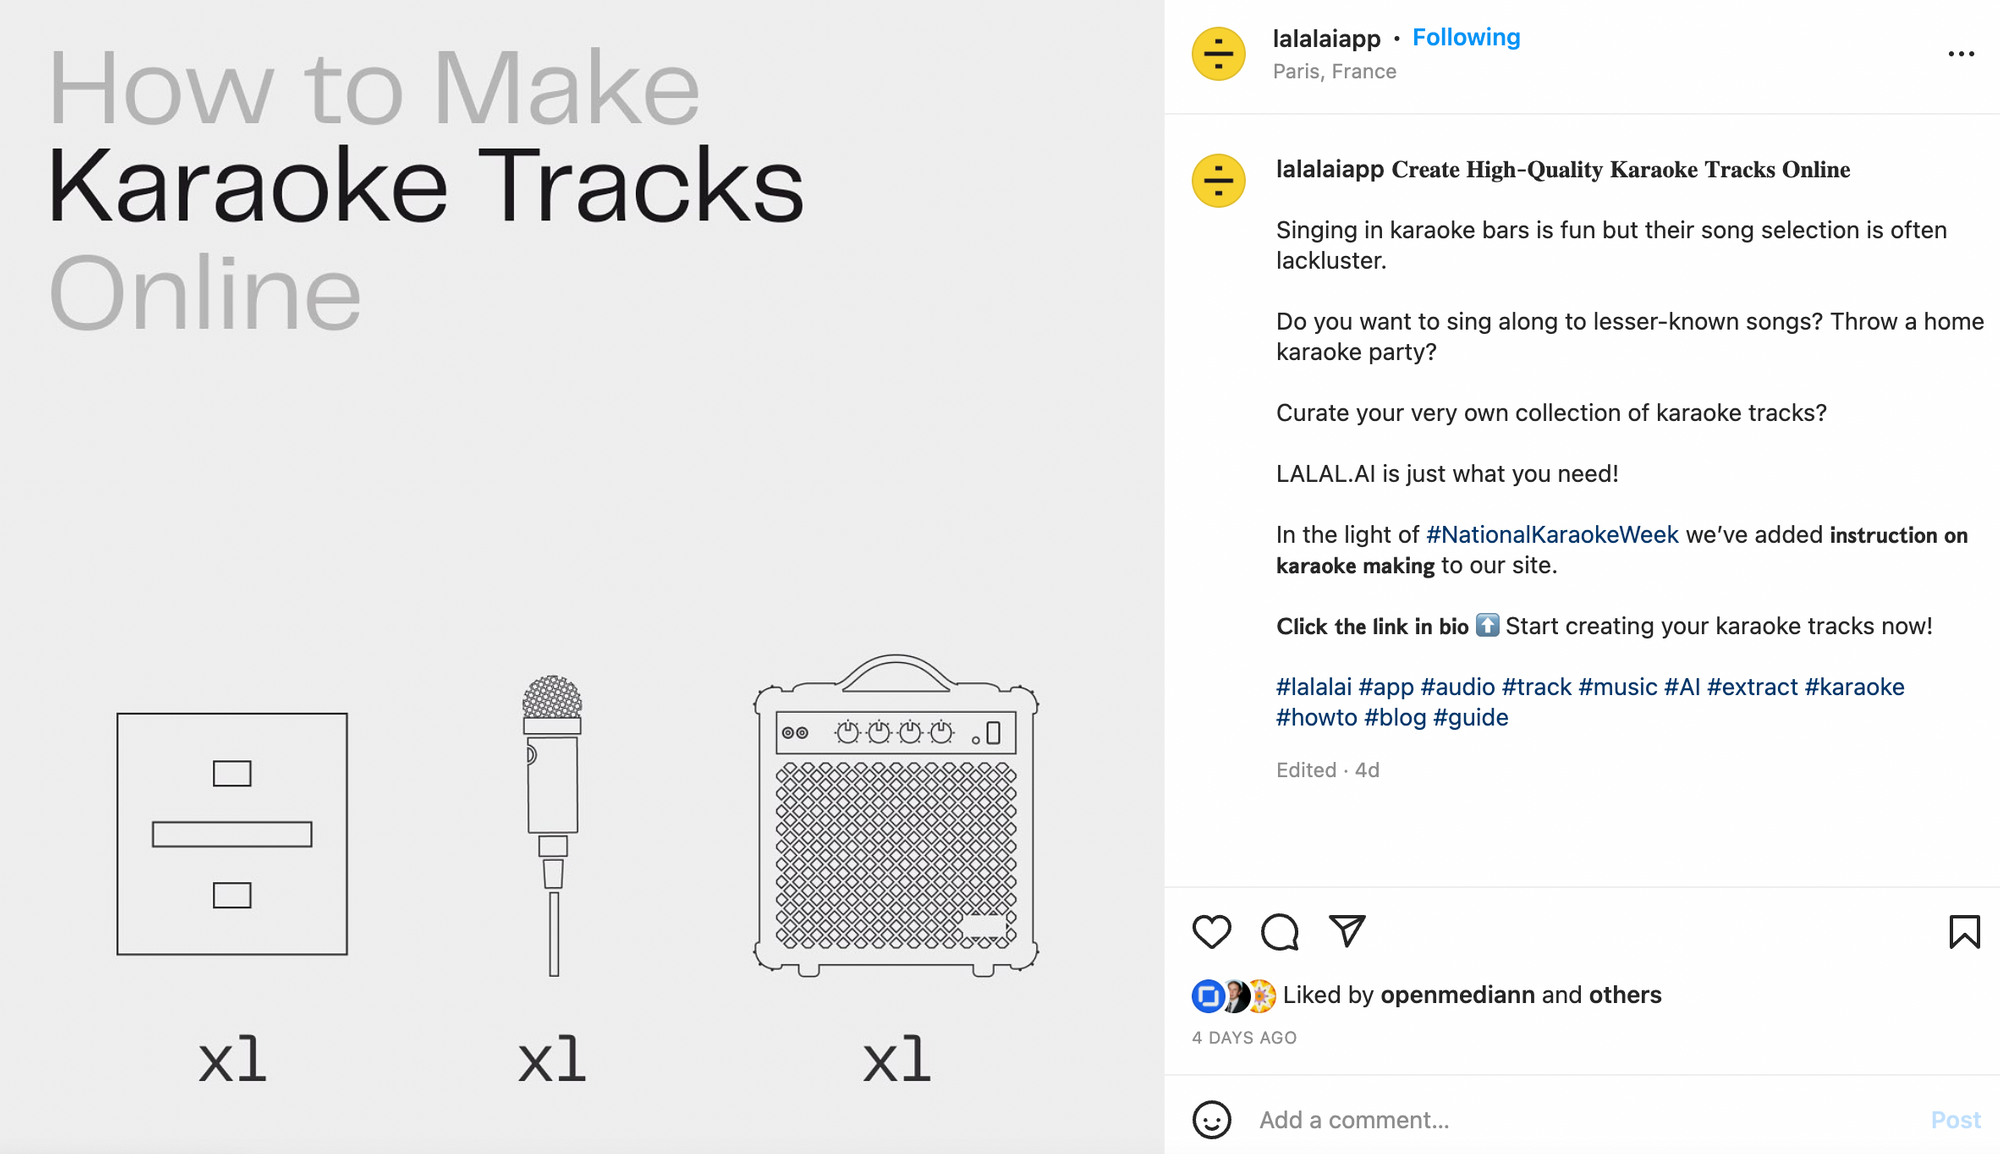Viewport: 2000px width, 1154px height.
Task: Open the #guide hashtag
Action: click(x=1470, y=718)
